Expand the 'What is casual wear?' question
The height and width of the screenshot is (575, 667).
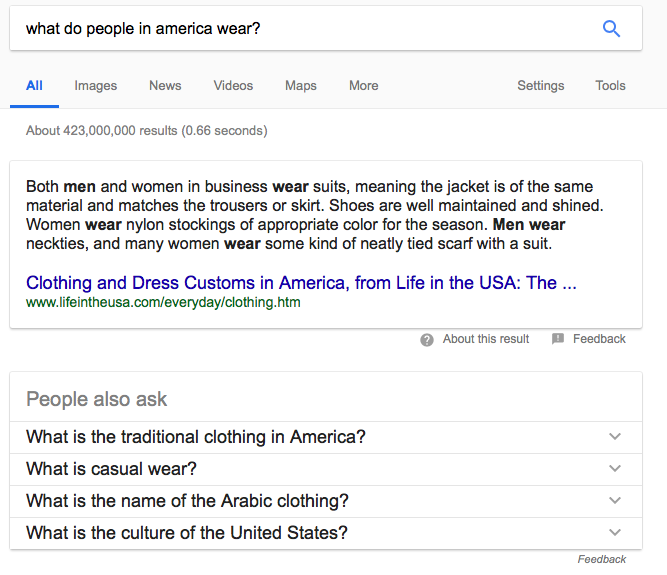coord(615,469)
